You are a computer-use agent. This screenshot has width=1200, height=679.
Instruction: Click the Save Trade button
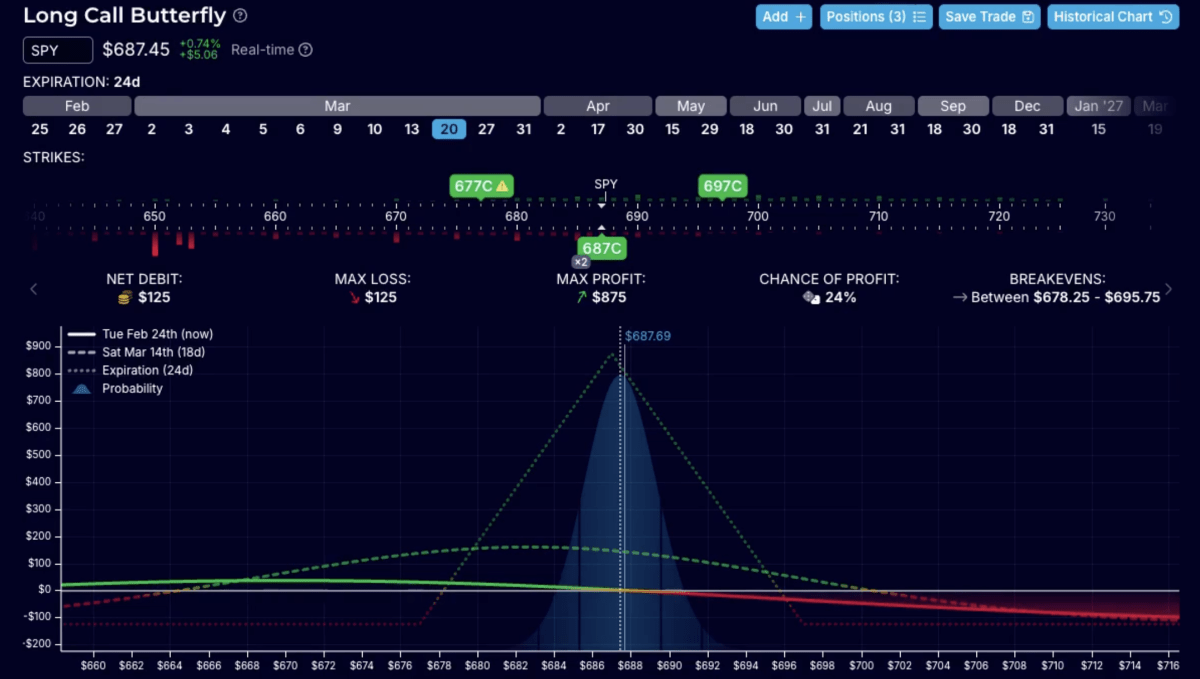click(x=989, y=17)
